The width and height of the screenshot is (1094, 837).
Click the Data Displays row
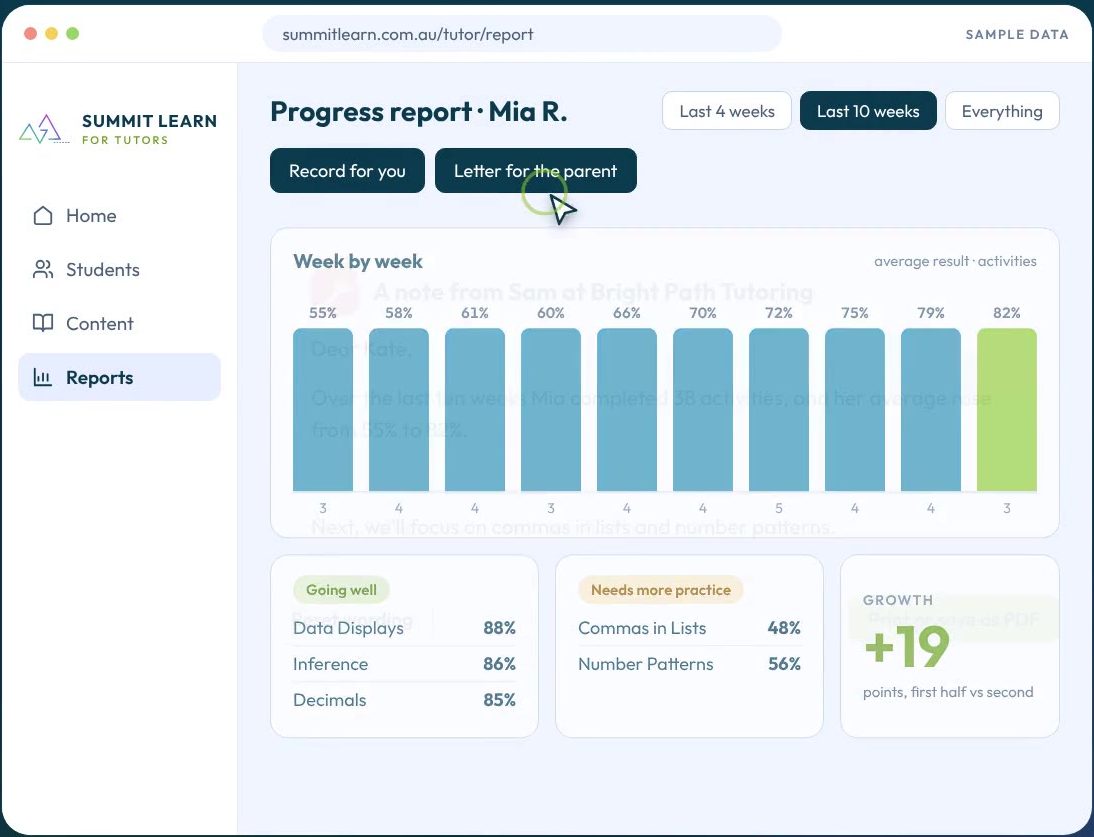click(x=404, y=628)
